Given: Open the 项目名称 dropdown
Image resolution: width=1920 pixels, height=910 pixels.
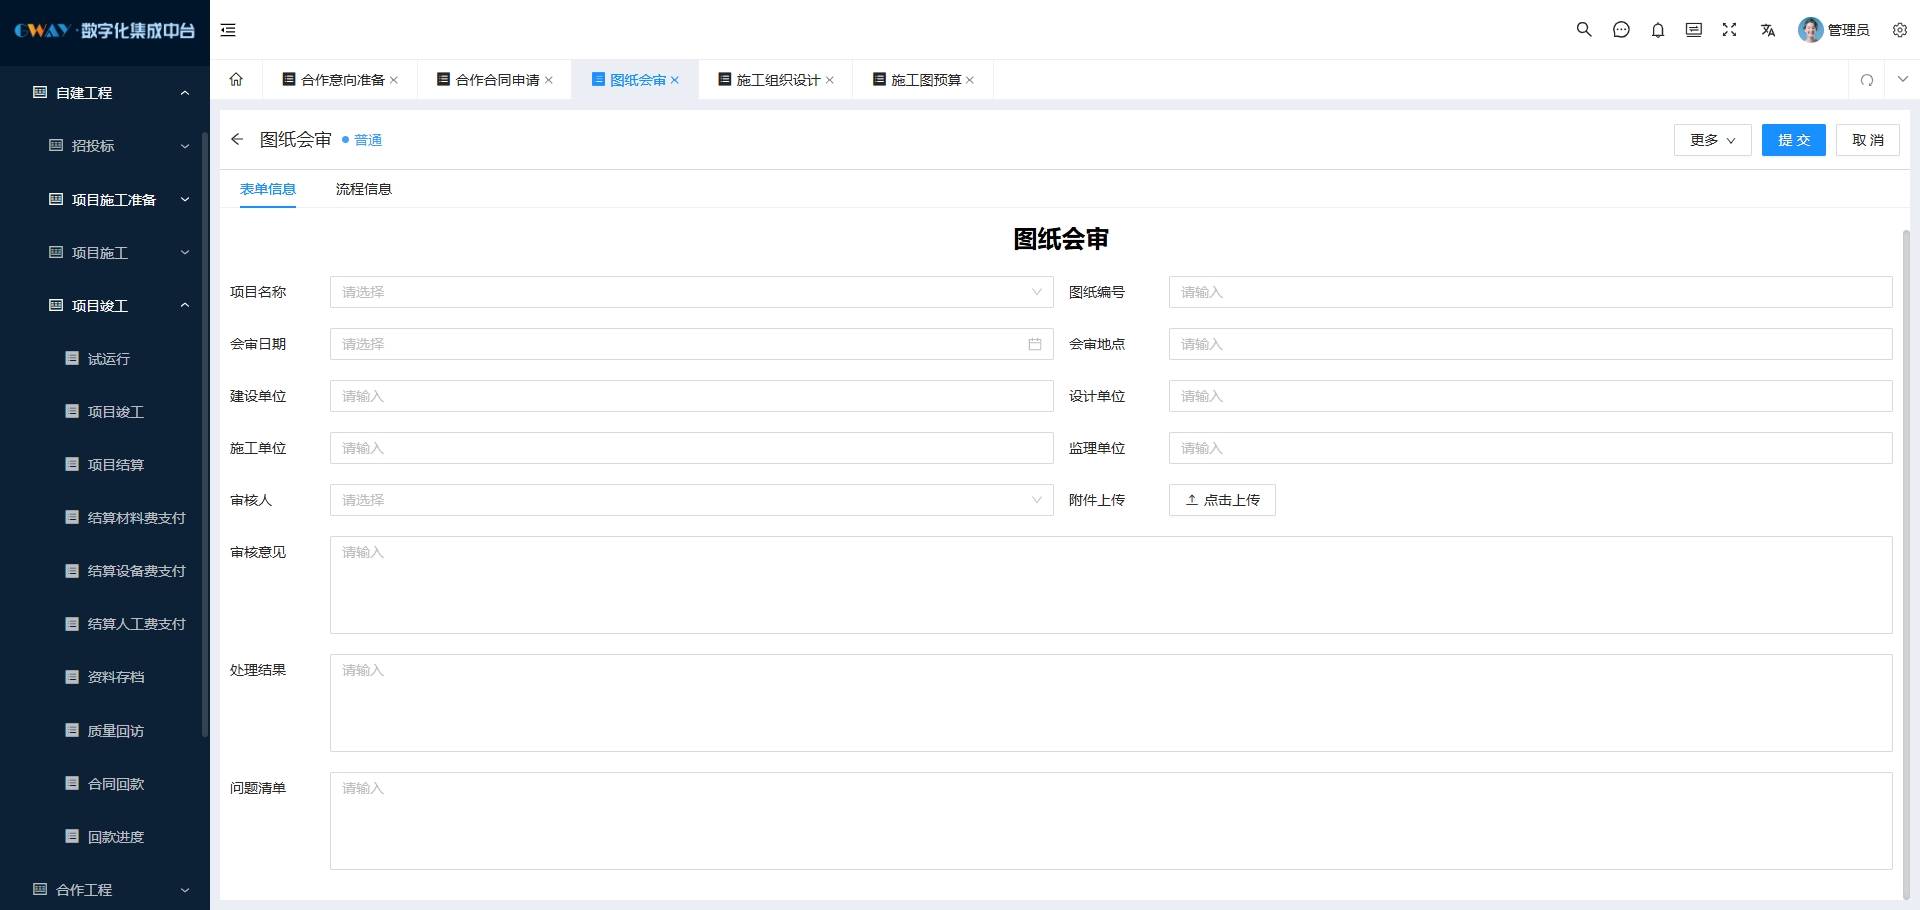Looking at the screenshot, I should 691,292.
